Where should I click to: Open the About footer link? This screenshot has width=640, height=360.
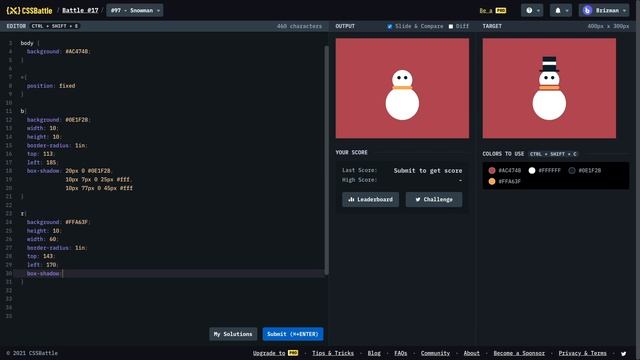tap(471, 353)
